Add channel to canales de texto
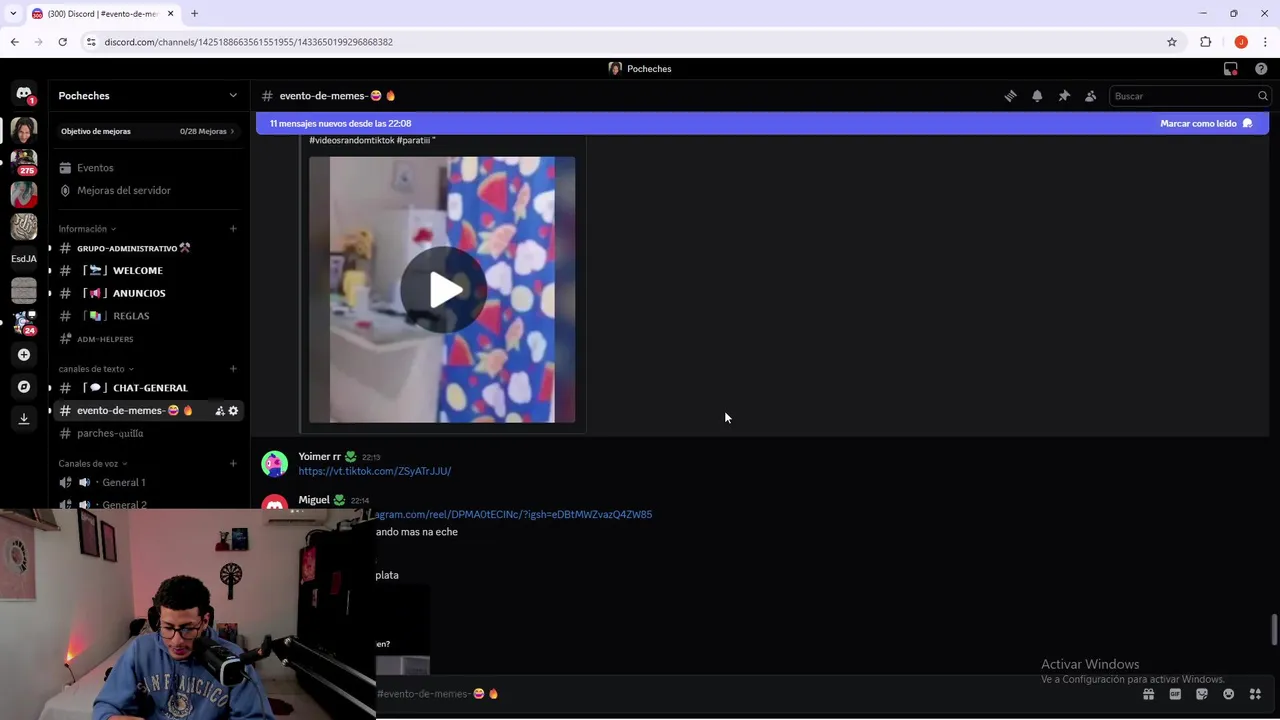 233,369
